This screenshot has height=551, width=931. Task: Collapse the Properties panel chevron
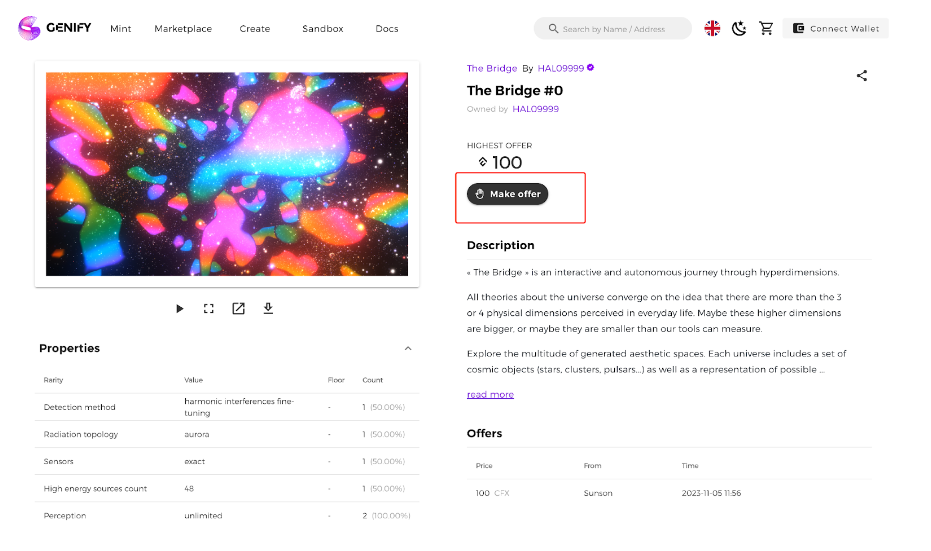coord(408,349)
